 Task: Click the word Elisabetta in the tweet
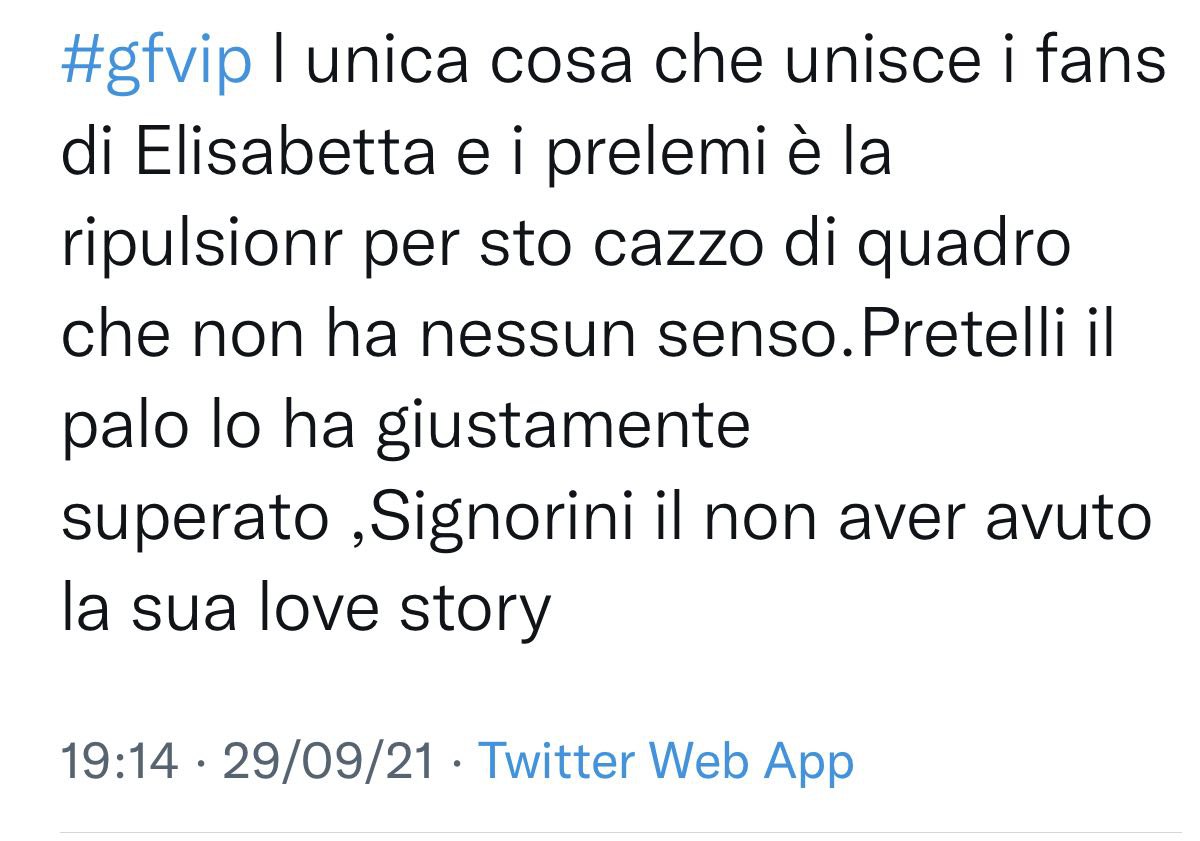tap(283, 154)
